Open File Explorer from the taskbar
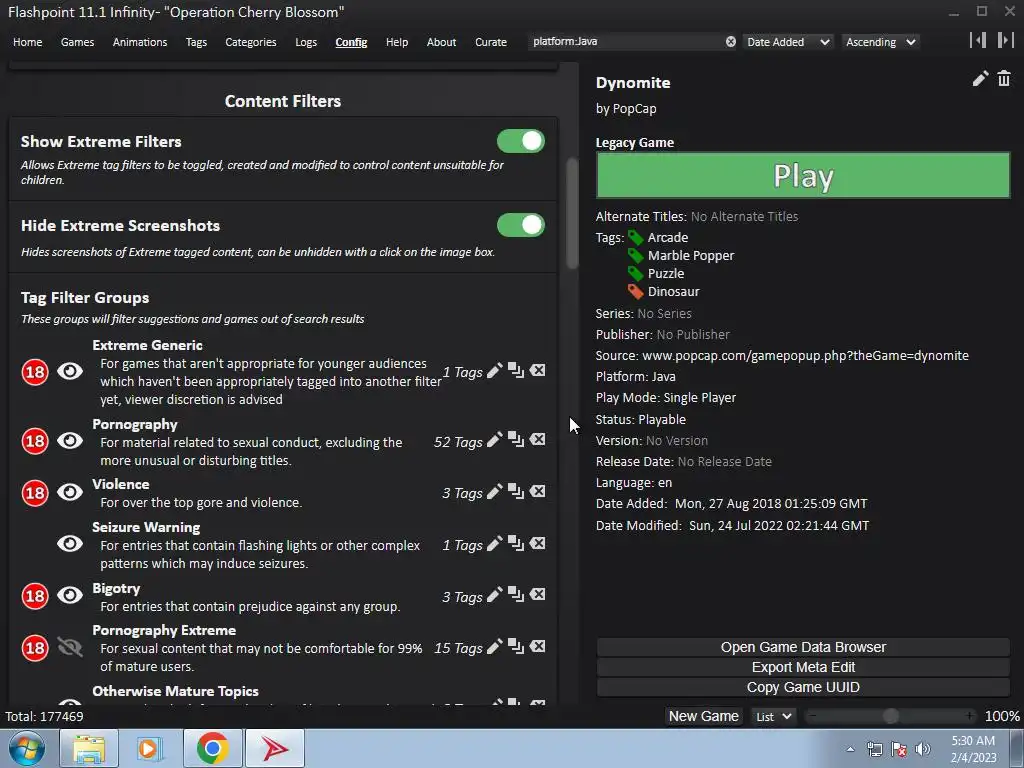This screenshot has width=1024, height=768. tap(89, 748)
